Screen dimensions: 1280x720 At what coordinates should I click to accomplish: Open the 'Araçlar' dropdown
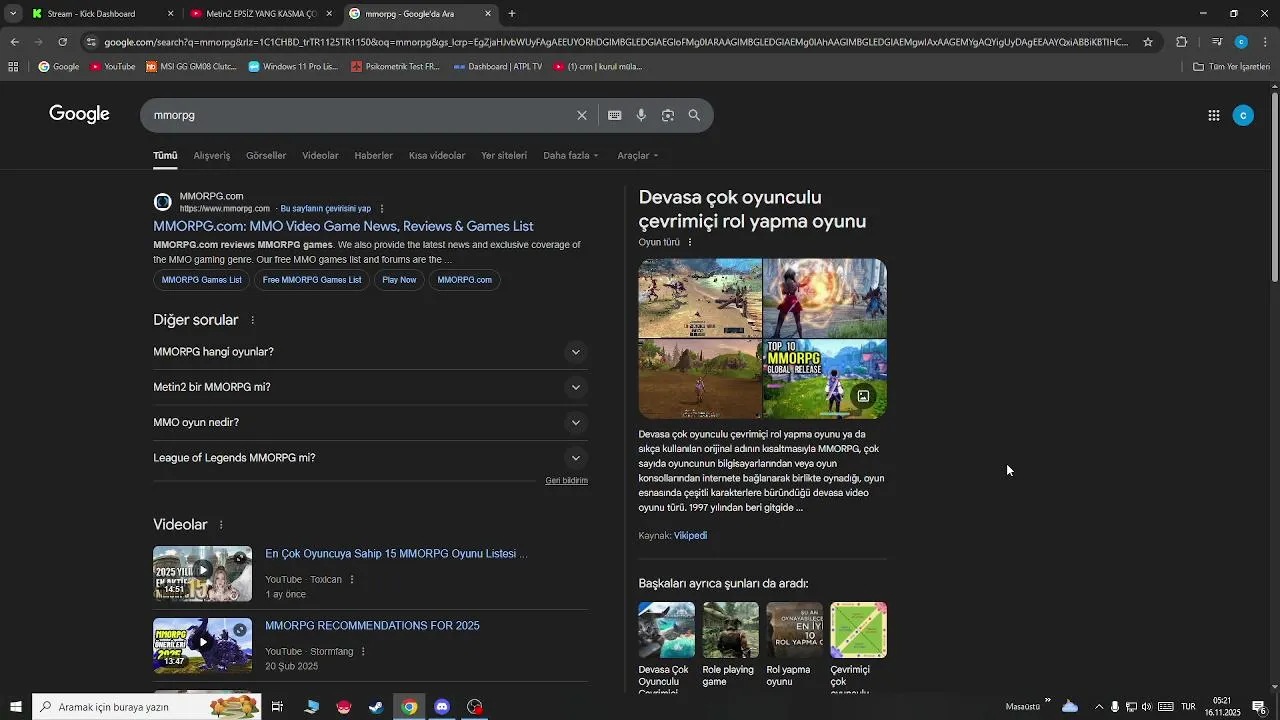point(638,155)
